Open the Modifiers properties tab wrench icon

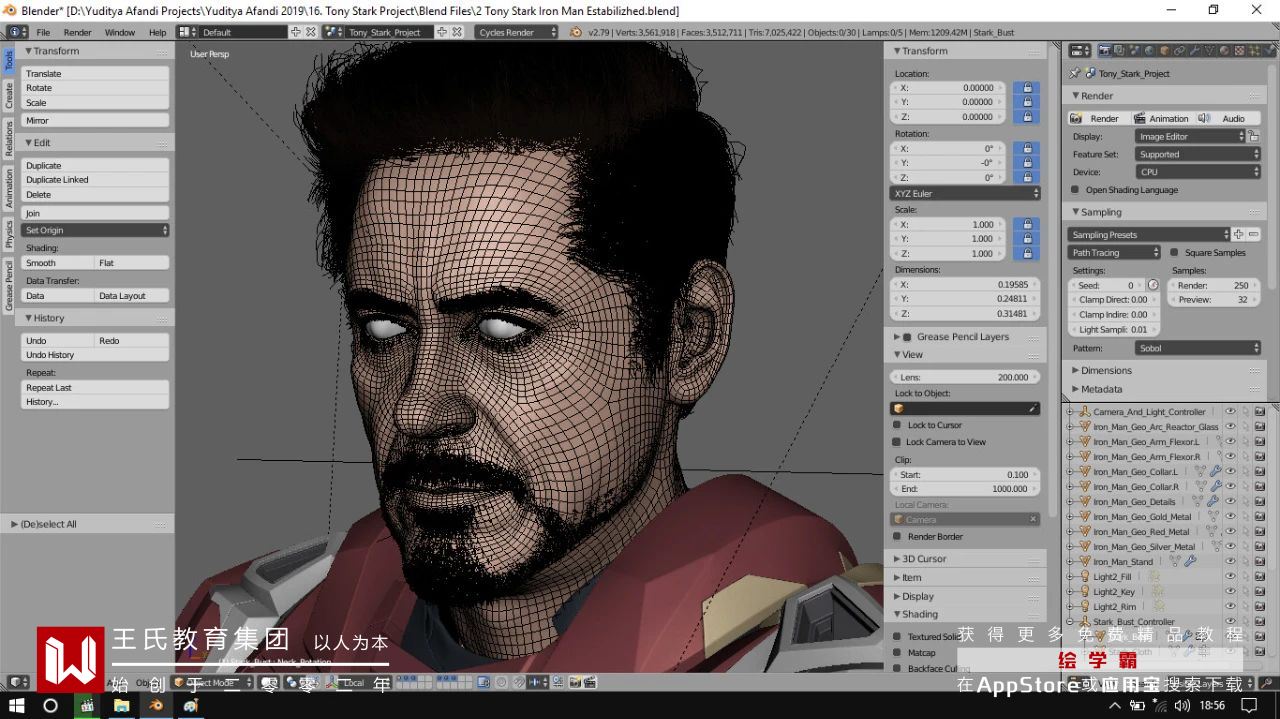[1194, 50]
